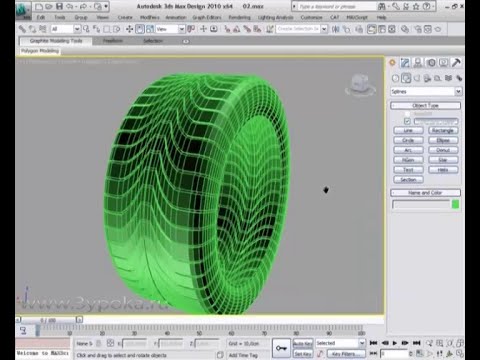The height and width of the screenshot is (360, 480).
Task: Click the time slider handle showing 0/100
Action: [48, 320]
